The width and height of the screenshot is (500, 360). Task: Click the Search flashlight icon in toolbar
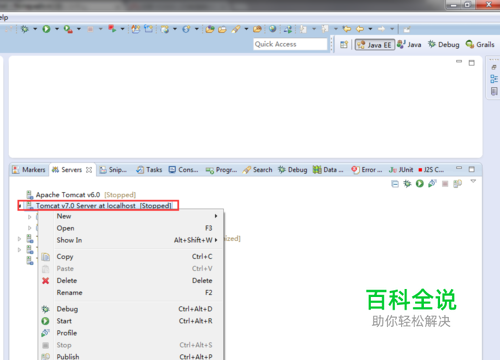coord(235,29)
